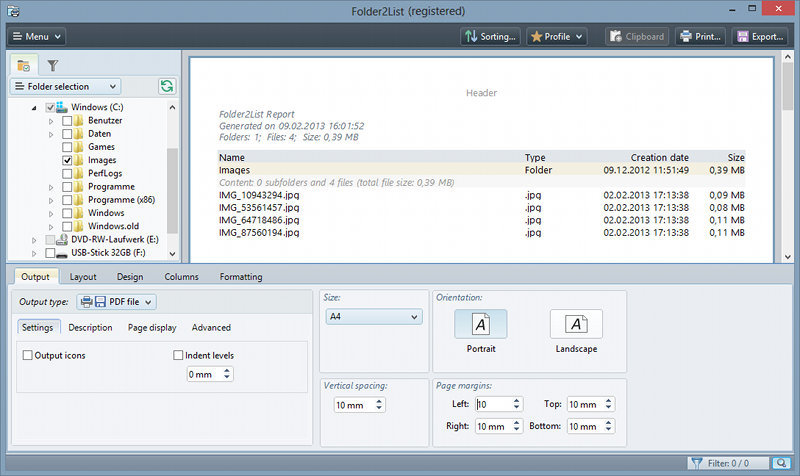Decrease the Right margin value
The image size is (800, 476).
click(x=516, y=429)
